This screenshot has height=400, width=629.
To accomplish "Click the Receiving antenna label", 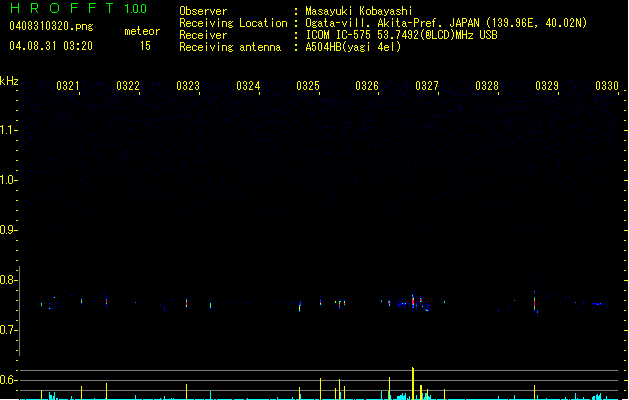I will pos(230,47).
